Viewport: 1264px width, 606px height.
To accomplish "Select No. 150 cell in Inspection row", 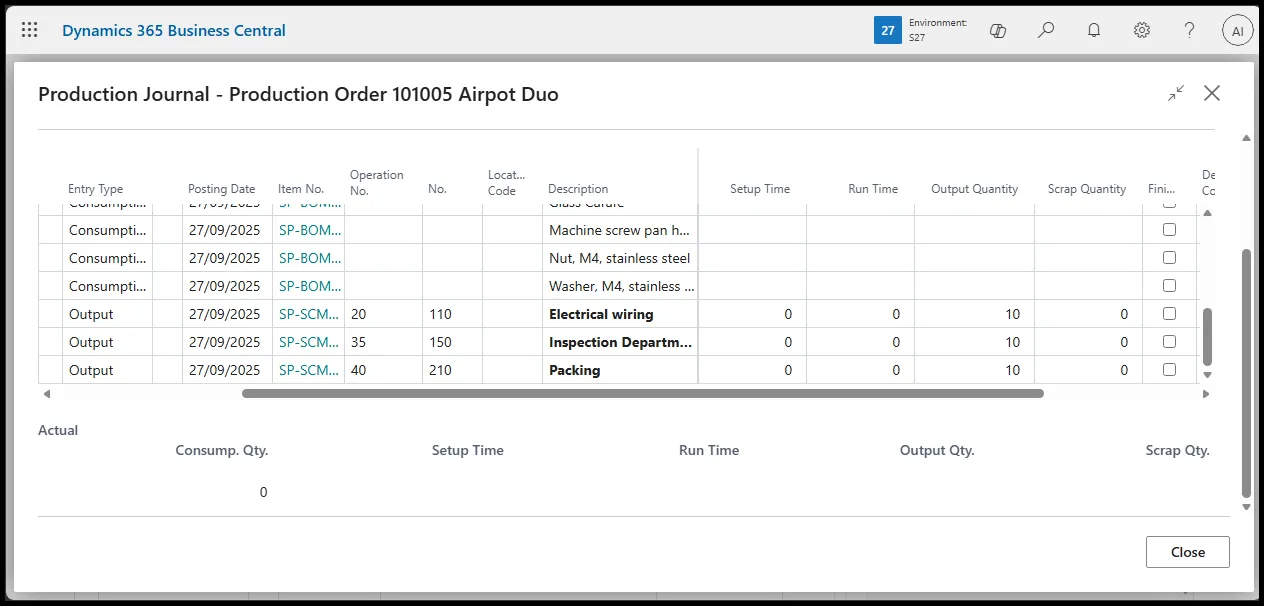I will [452, 342].
